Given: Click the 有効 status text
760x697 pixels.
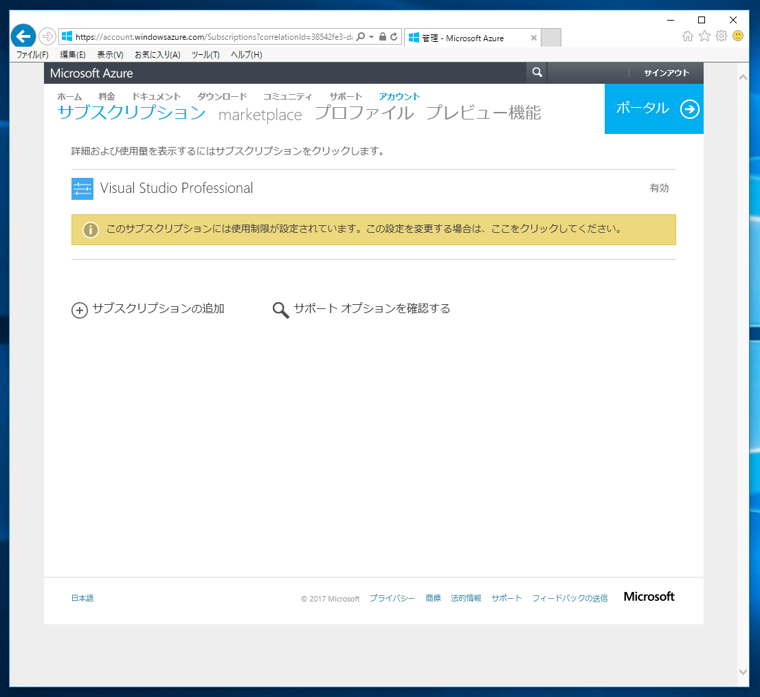Looking at the screenshot, I should point(659,188).
